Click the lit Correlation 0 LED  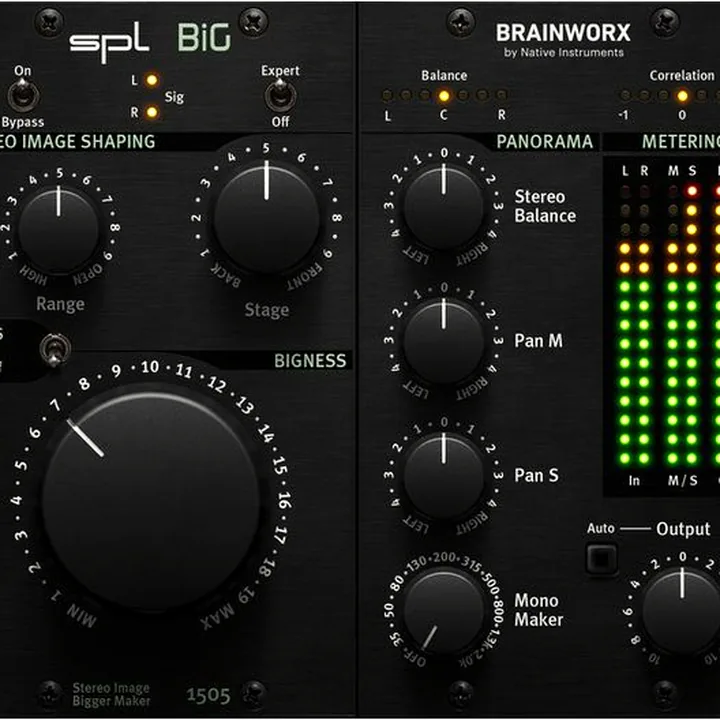pos(682,96)
